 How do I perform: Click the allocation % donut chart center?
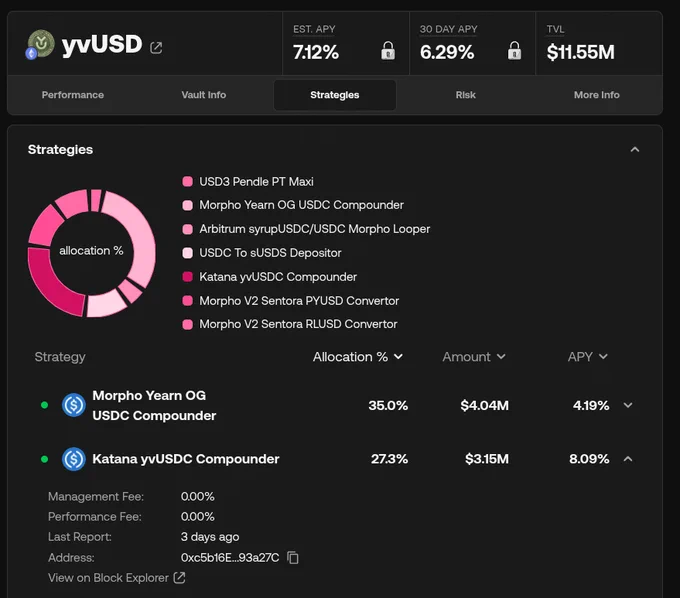point(92,251)
